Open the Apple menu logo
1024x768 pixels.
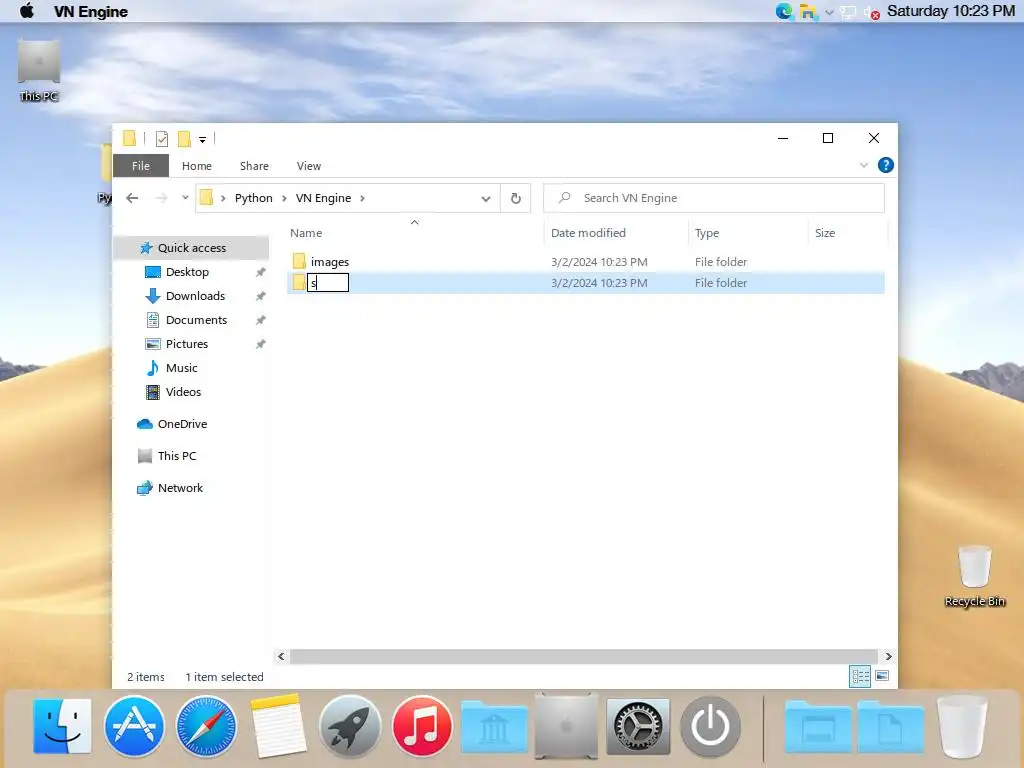click(27, 11)
